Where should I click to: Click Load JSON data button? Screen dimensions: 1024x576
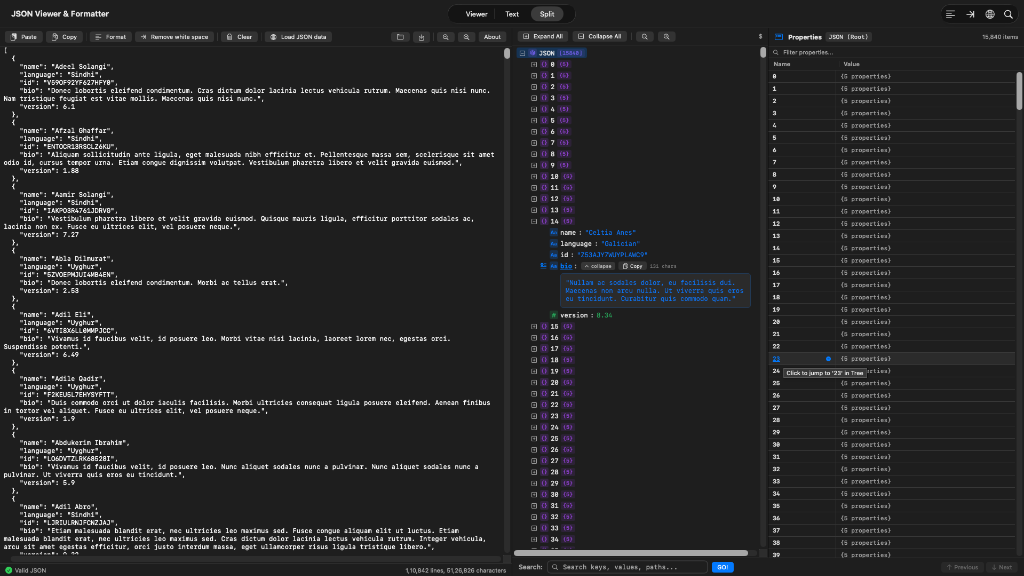[298, 37]
